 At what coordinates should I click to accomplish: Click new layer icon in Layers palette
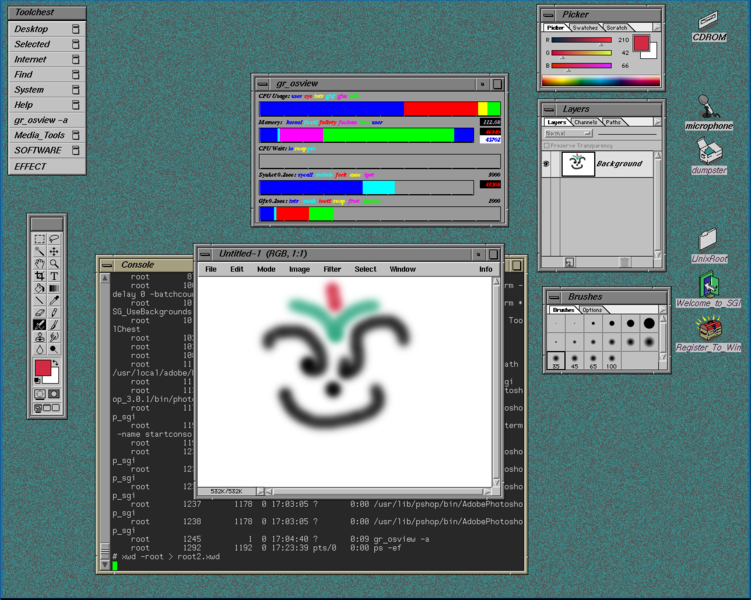[x=569, y=262]
